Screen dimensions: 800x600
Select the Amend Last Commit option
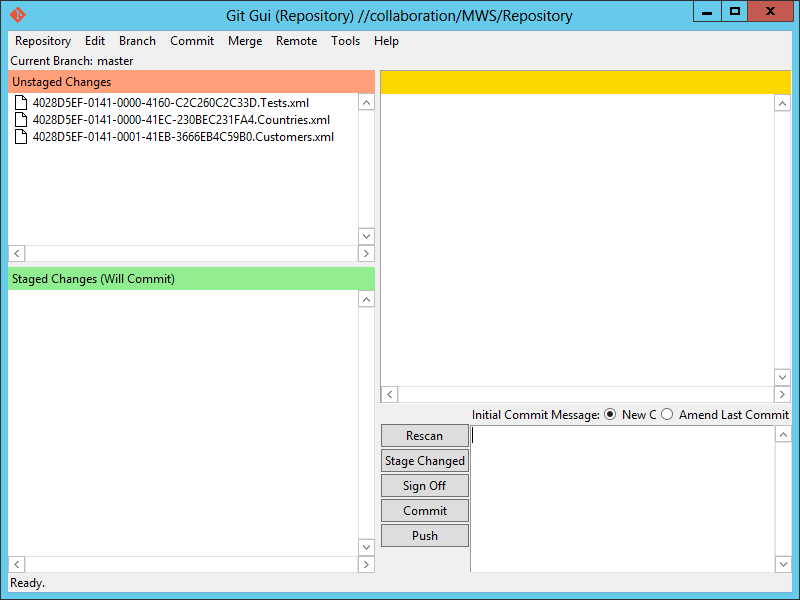pyautogui.click(x=667, y=415)
